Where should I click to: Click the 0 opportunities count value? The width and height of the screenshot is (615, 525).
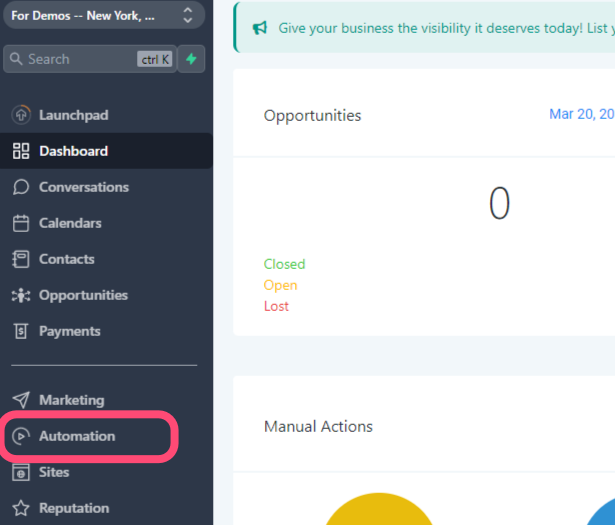[x=499, y=203]
